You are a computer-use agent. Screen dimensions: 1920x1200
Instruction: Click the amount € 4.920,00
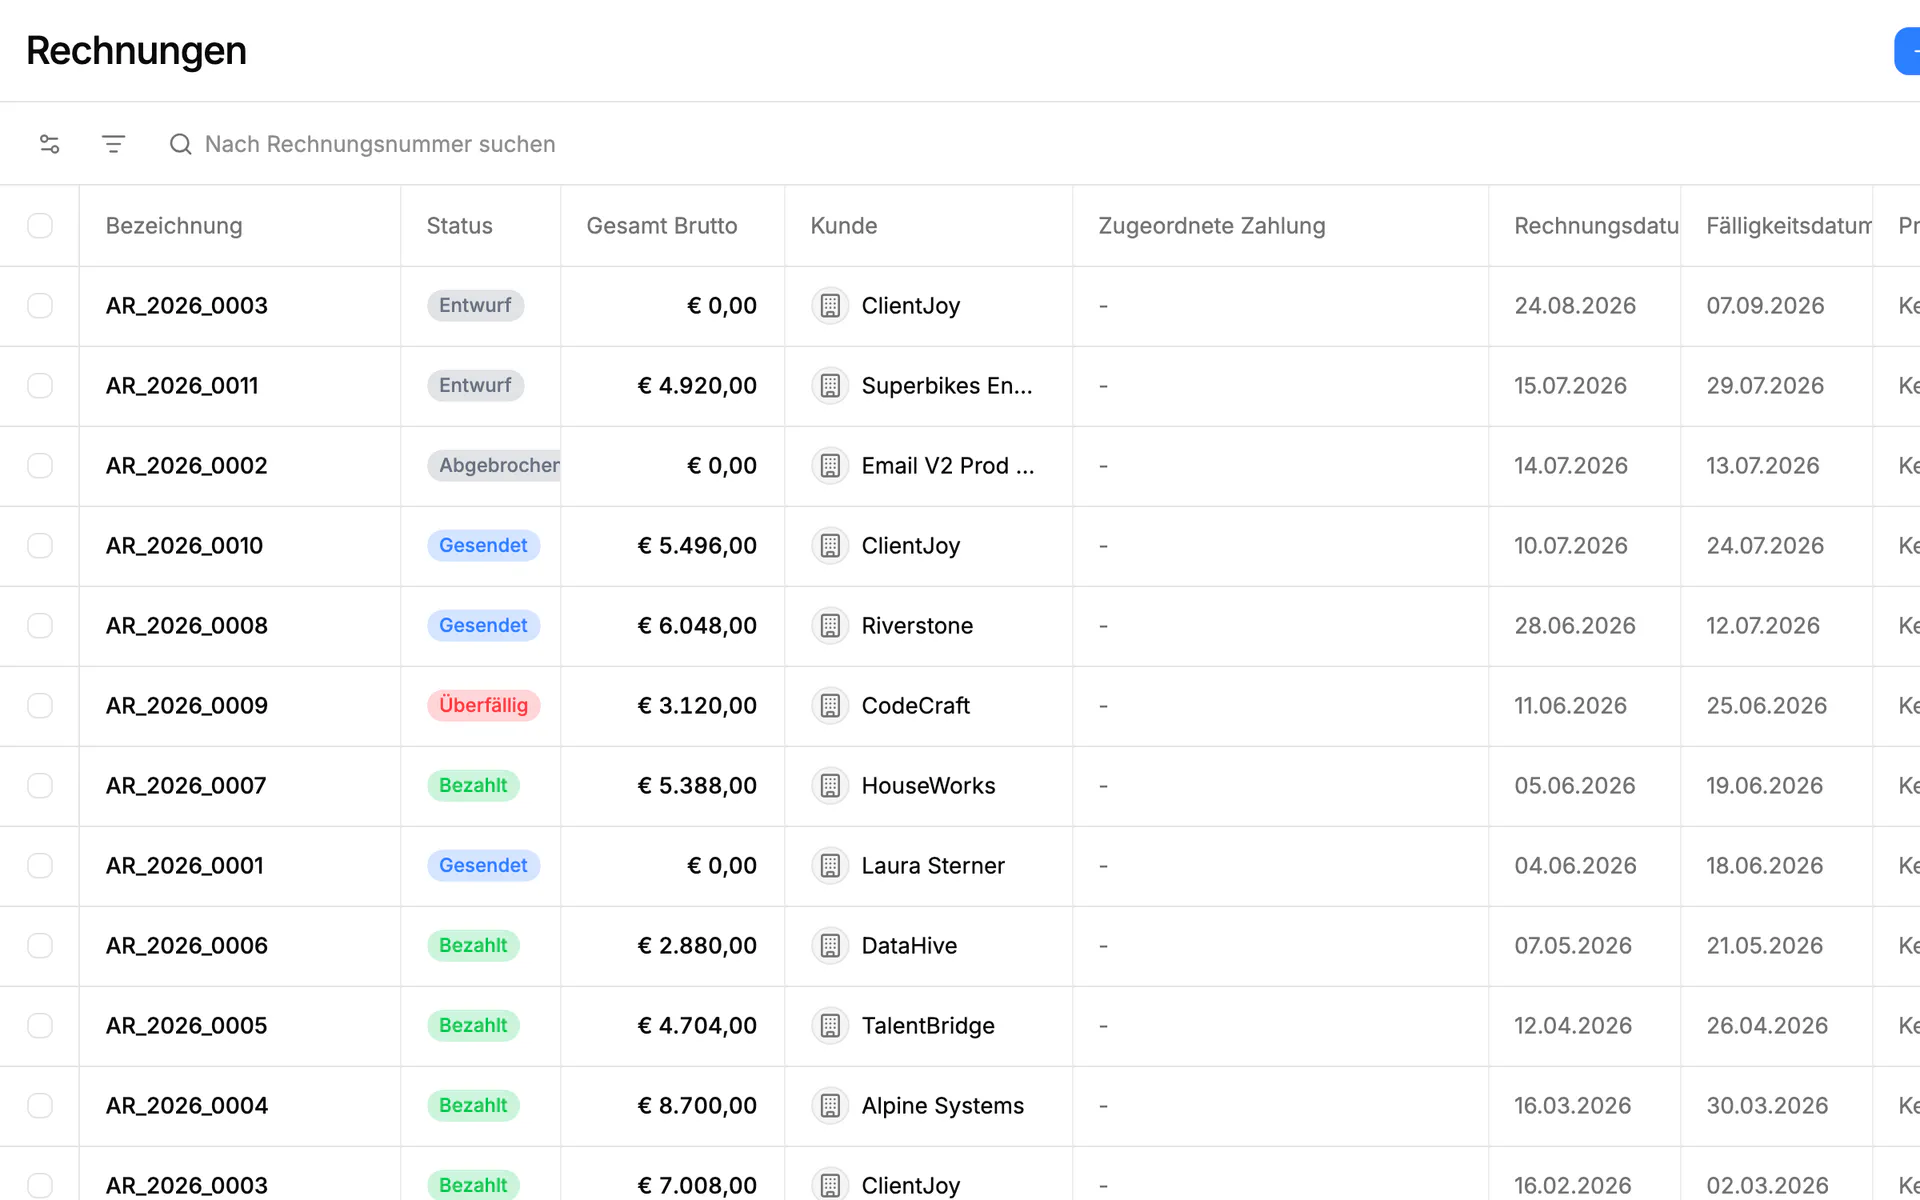tap(697, 386)
